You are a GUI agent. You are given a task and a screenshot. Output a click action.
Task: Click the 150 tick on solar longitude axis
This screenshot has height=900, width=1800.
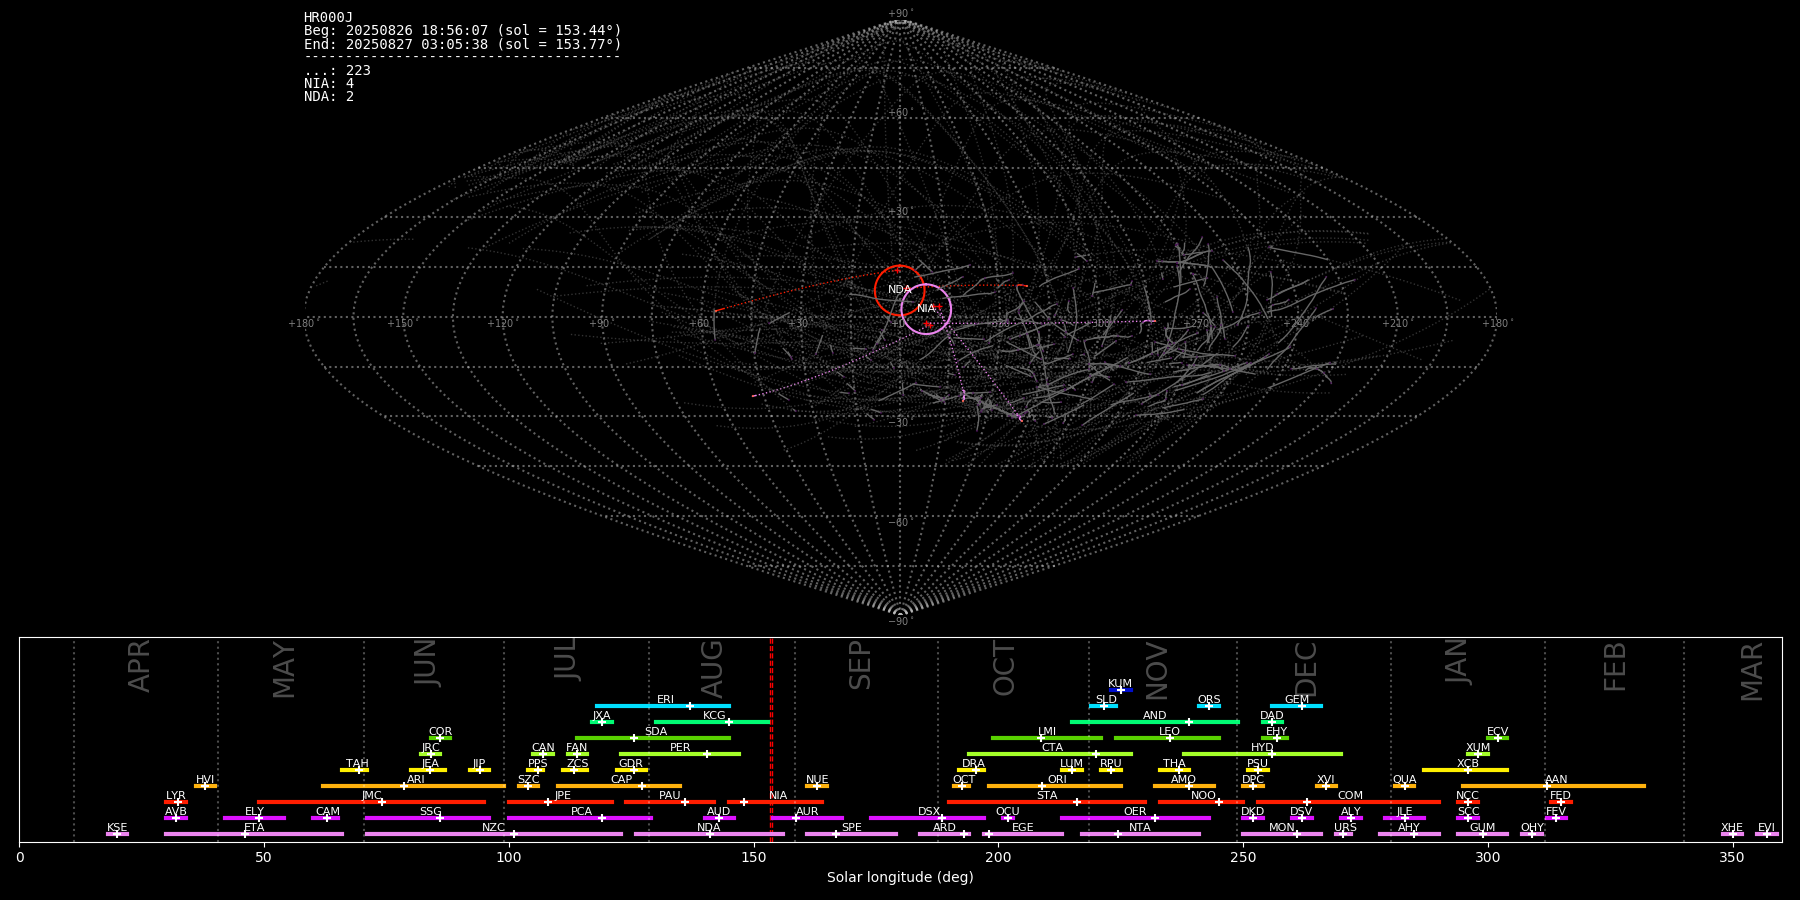click(x=754, y=857)
